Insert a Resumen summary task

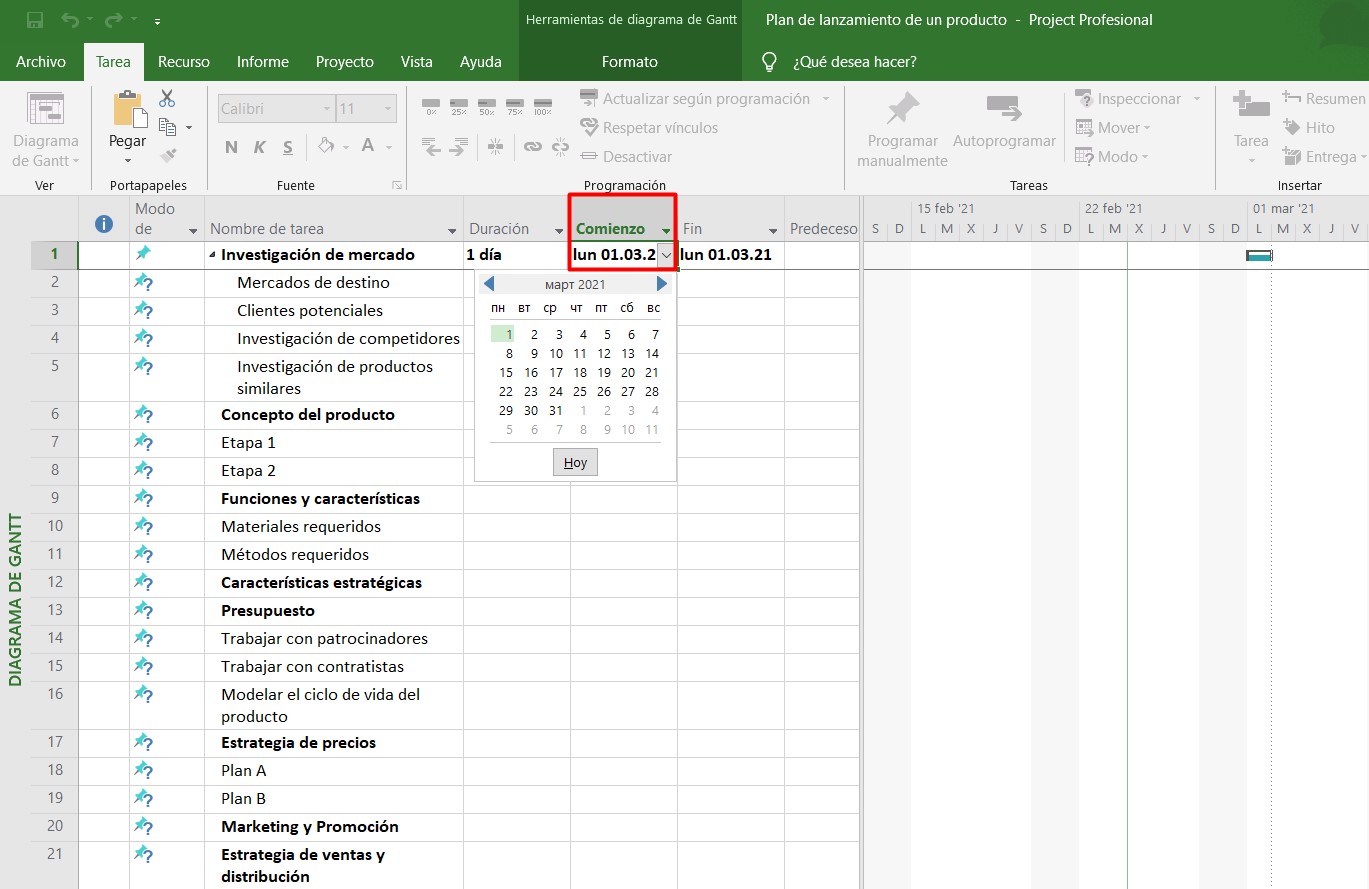(x=1322, y=99)
